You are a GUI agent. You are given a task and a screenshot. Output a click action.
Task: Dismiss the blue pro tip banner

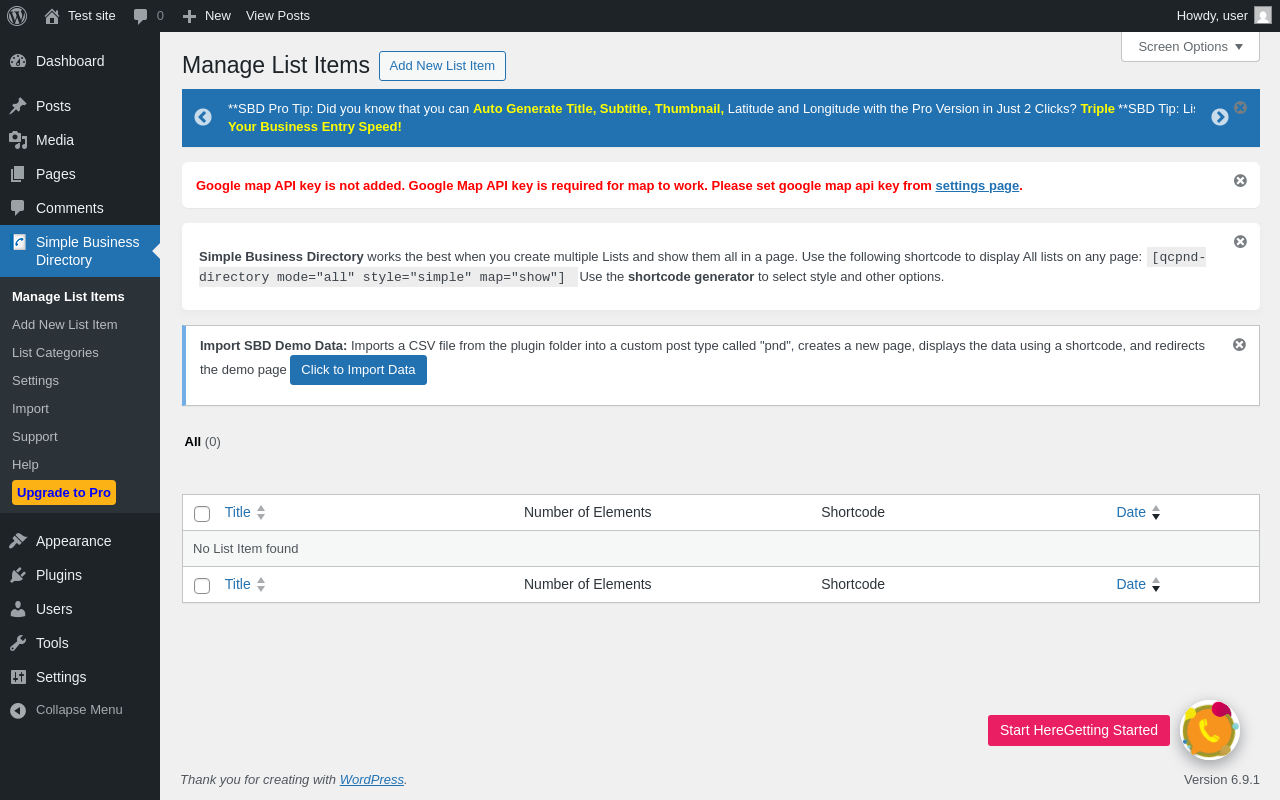[1240, 107]
